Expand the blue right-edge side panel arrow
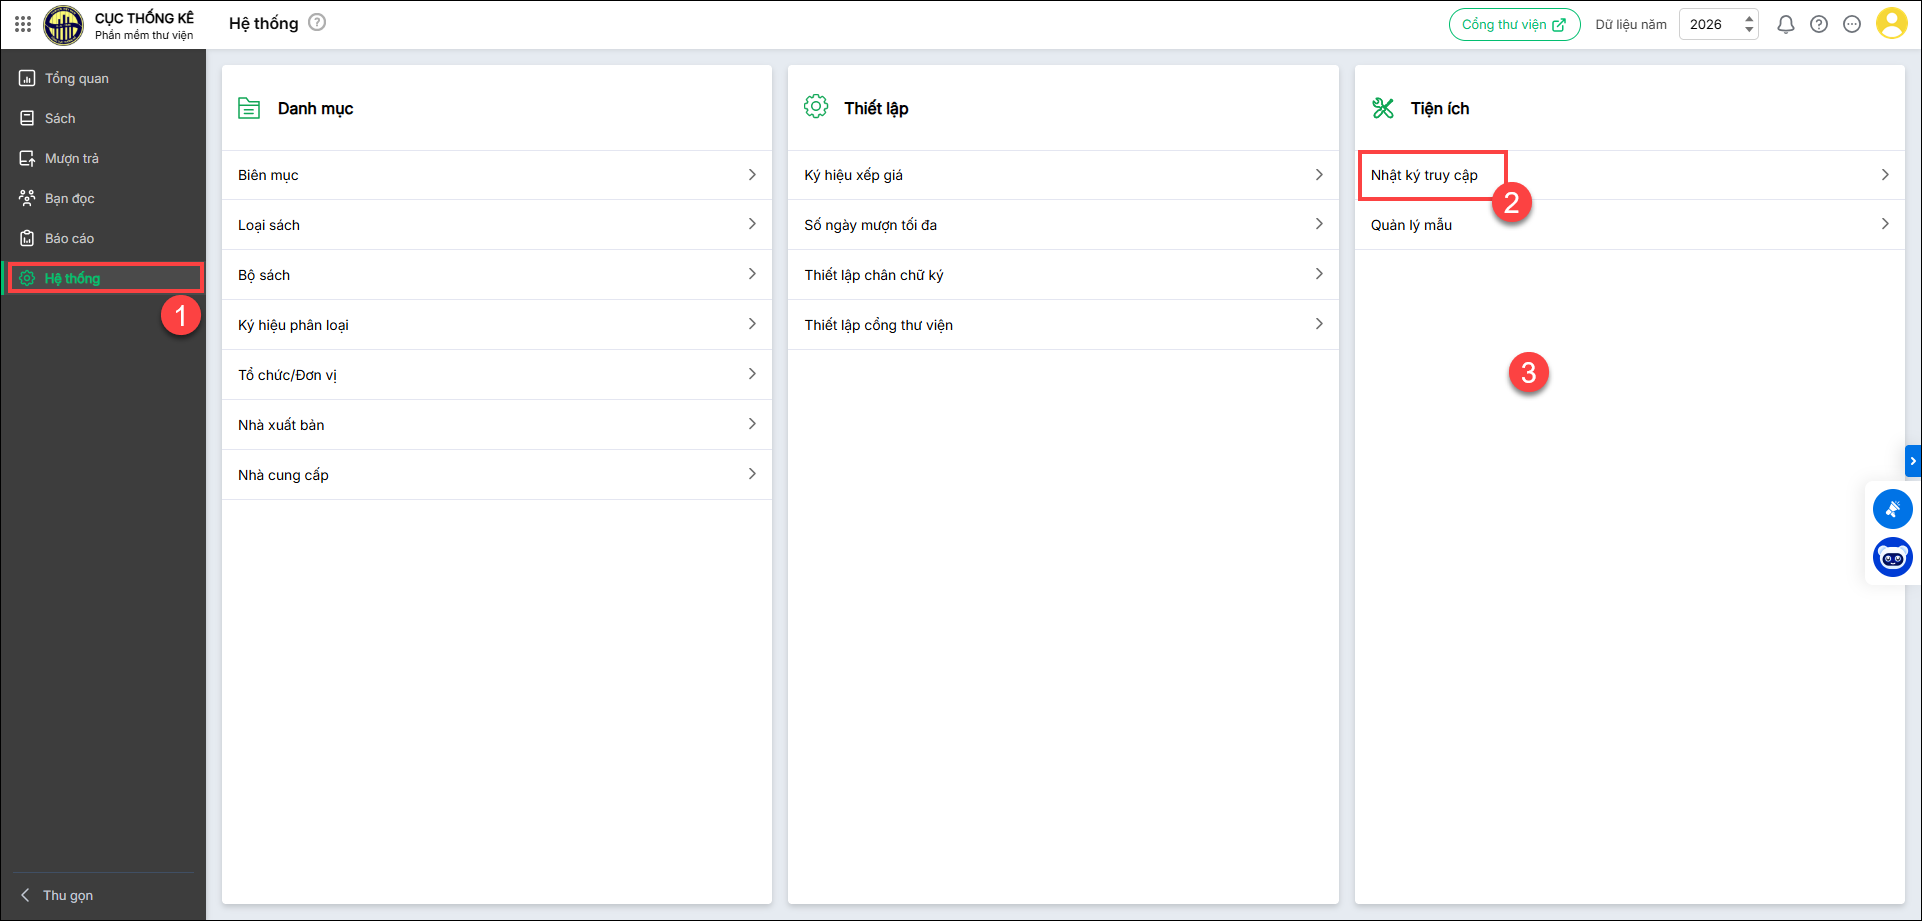 click(x=1913, y=461)
